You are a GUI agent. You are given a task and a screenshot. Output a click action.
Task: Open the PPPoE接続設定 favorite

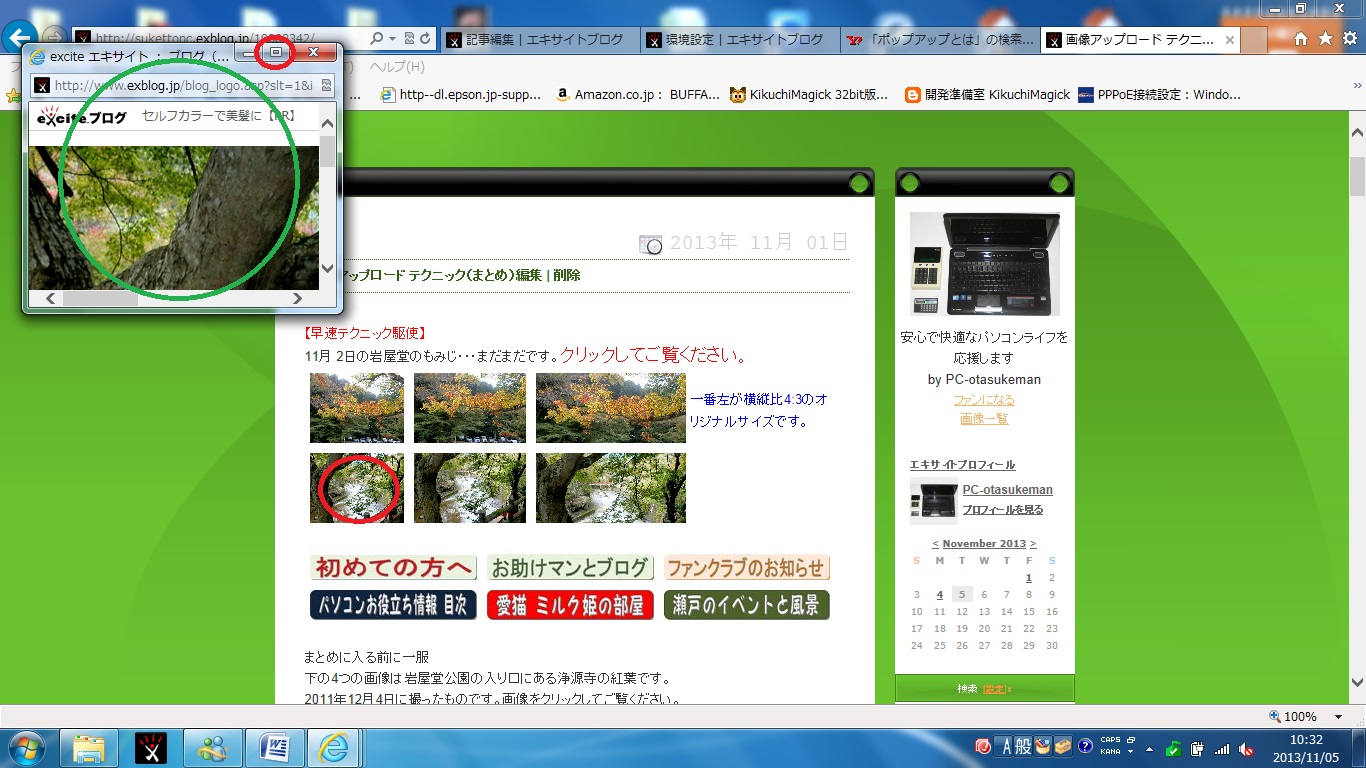1159,95
